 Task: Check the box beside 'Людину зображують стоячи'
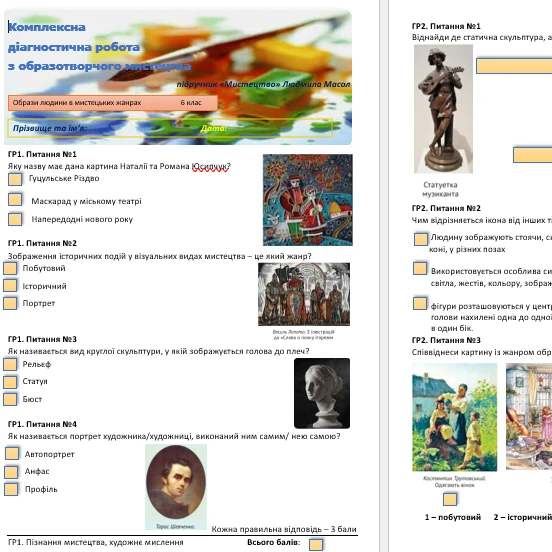pos(421,239)
